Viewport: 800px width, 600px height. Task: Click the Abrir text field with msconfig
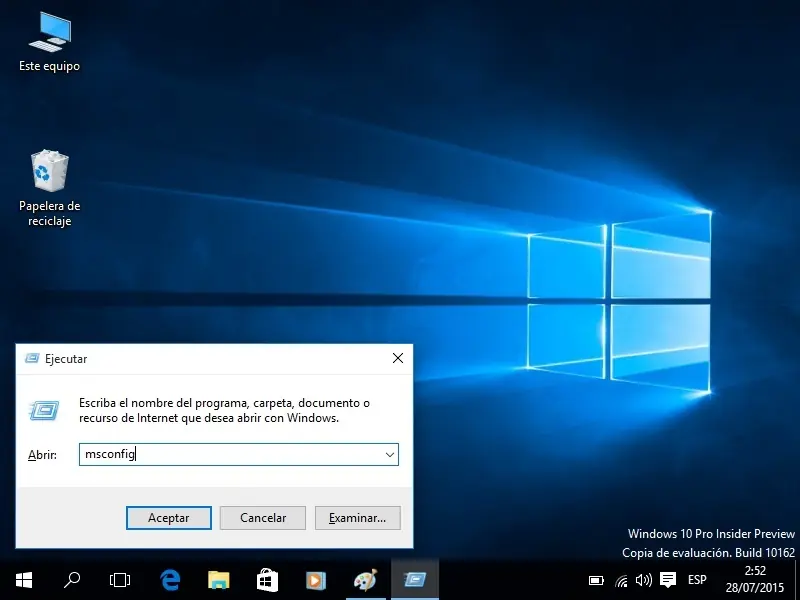239,454
